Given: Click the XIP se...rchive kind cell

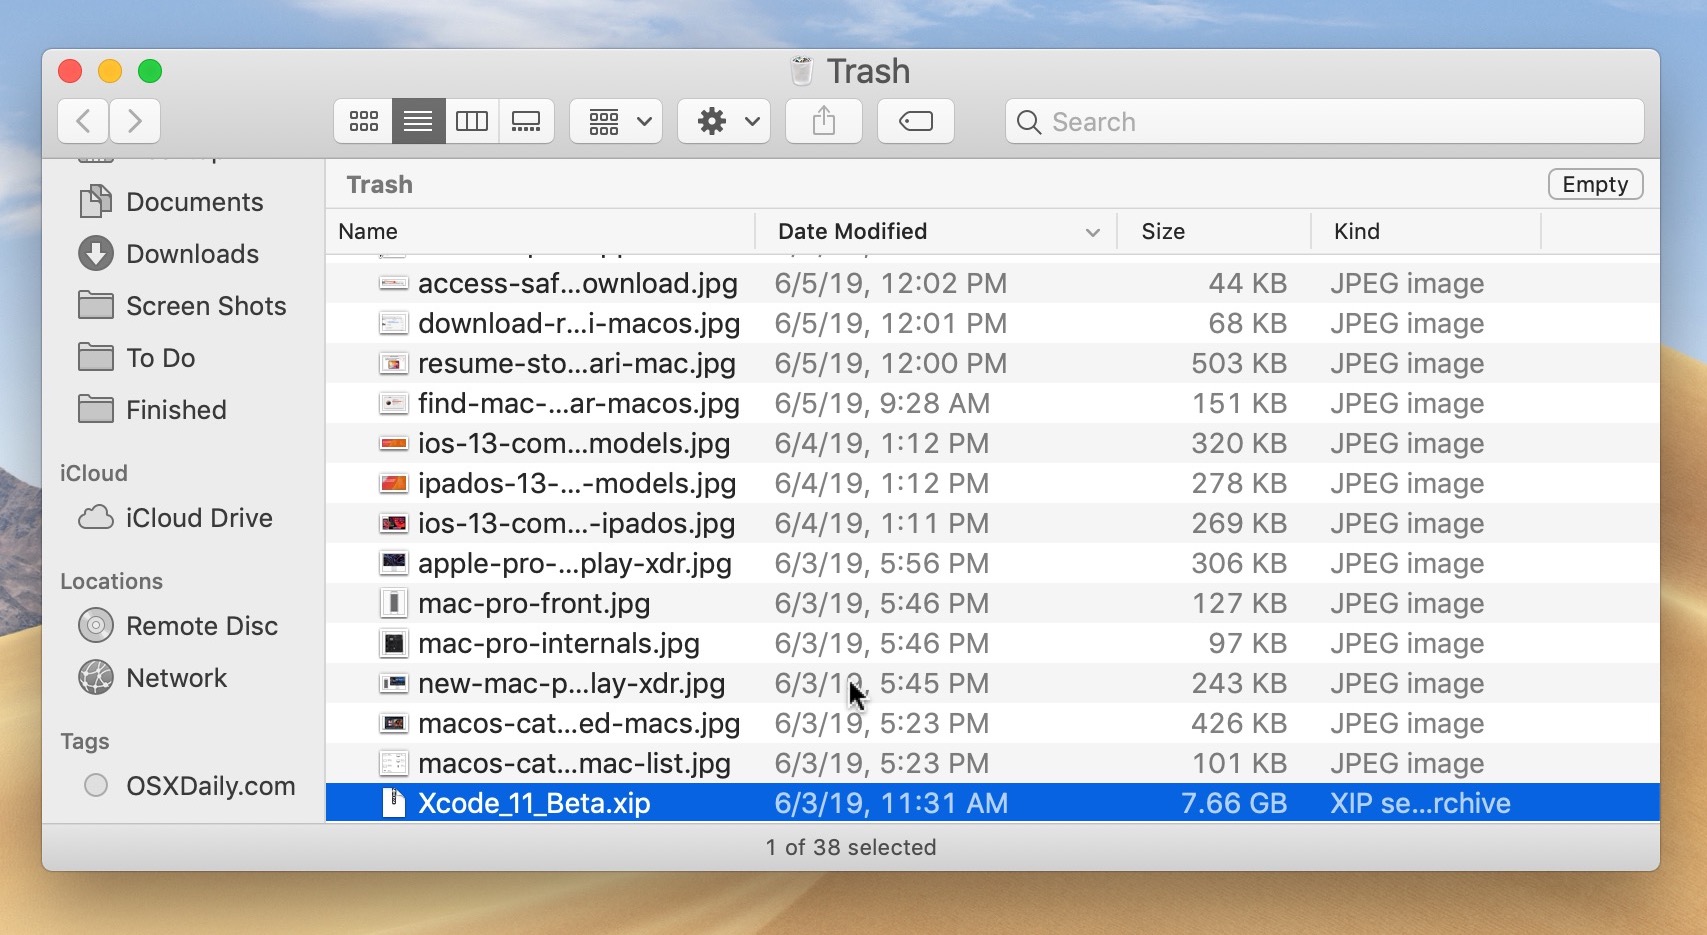Looking at the screenshot, I should 1420,803.
